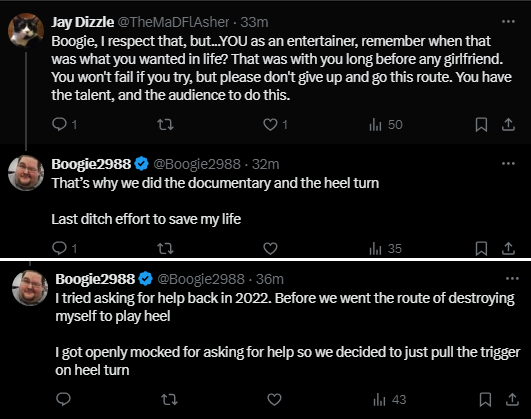
Task: Open Jay Dizzle's cat avatar
Action: tap(26, 30)
